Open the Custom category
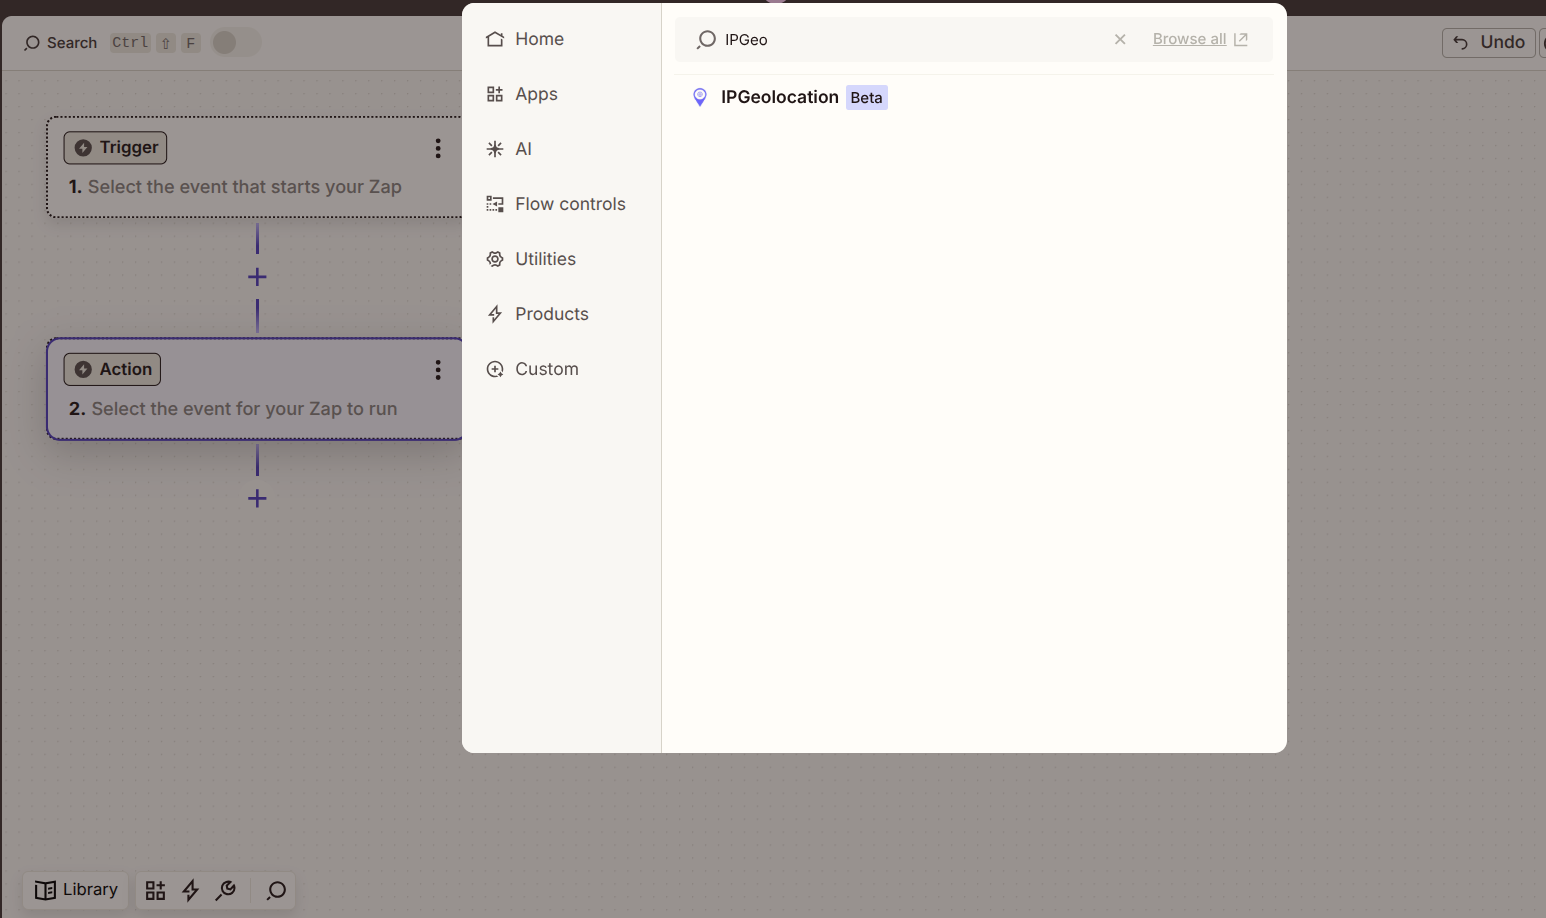The image size is (1546, 918). coord(546,369)
